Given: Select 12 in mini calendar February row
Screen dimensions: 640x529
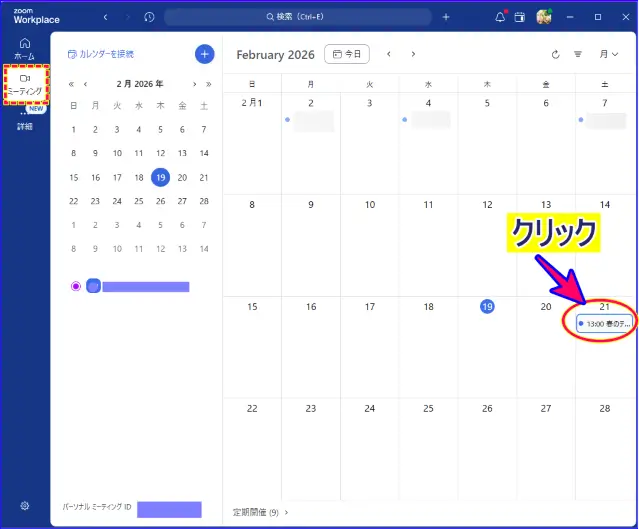Looking at the screenshot, I should point(160,153).
